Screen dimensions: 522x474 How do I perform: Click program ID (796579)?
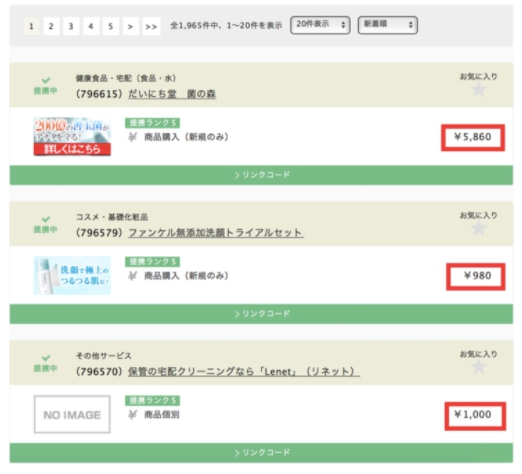[x=100, y=233]
